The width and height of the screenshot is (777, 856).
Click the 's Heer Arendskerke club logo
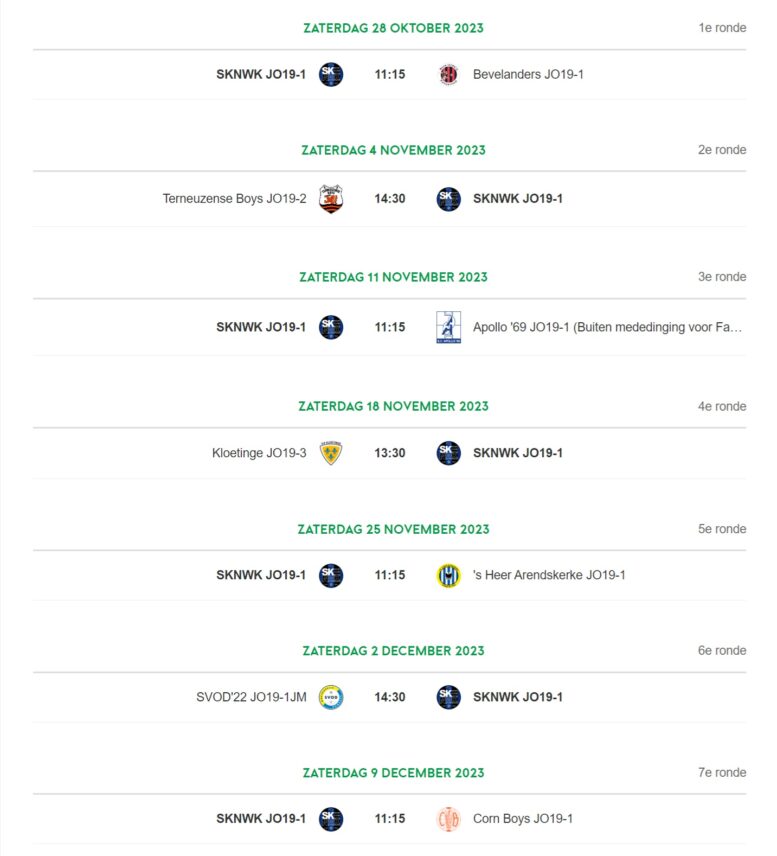pyautogui.click(x=448, y=575)
